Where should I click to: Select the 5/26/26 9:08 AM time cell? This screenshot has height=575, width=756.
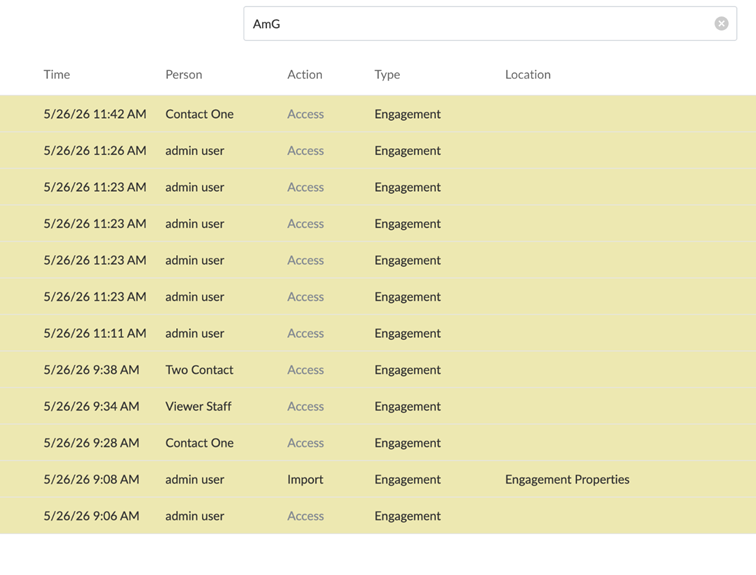[92, 480]
